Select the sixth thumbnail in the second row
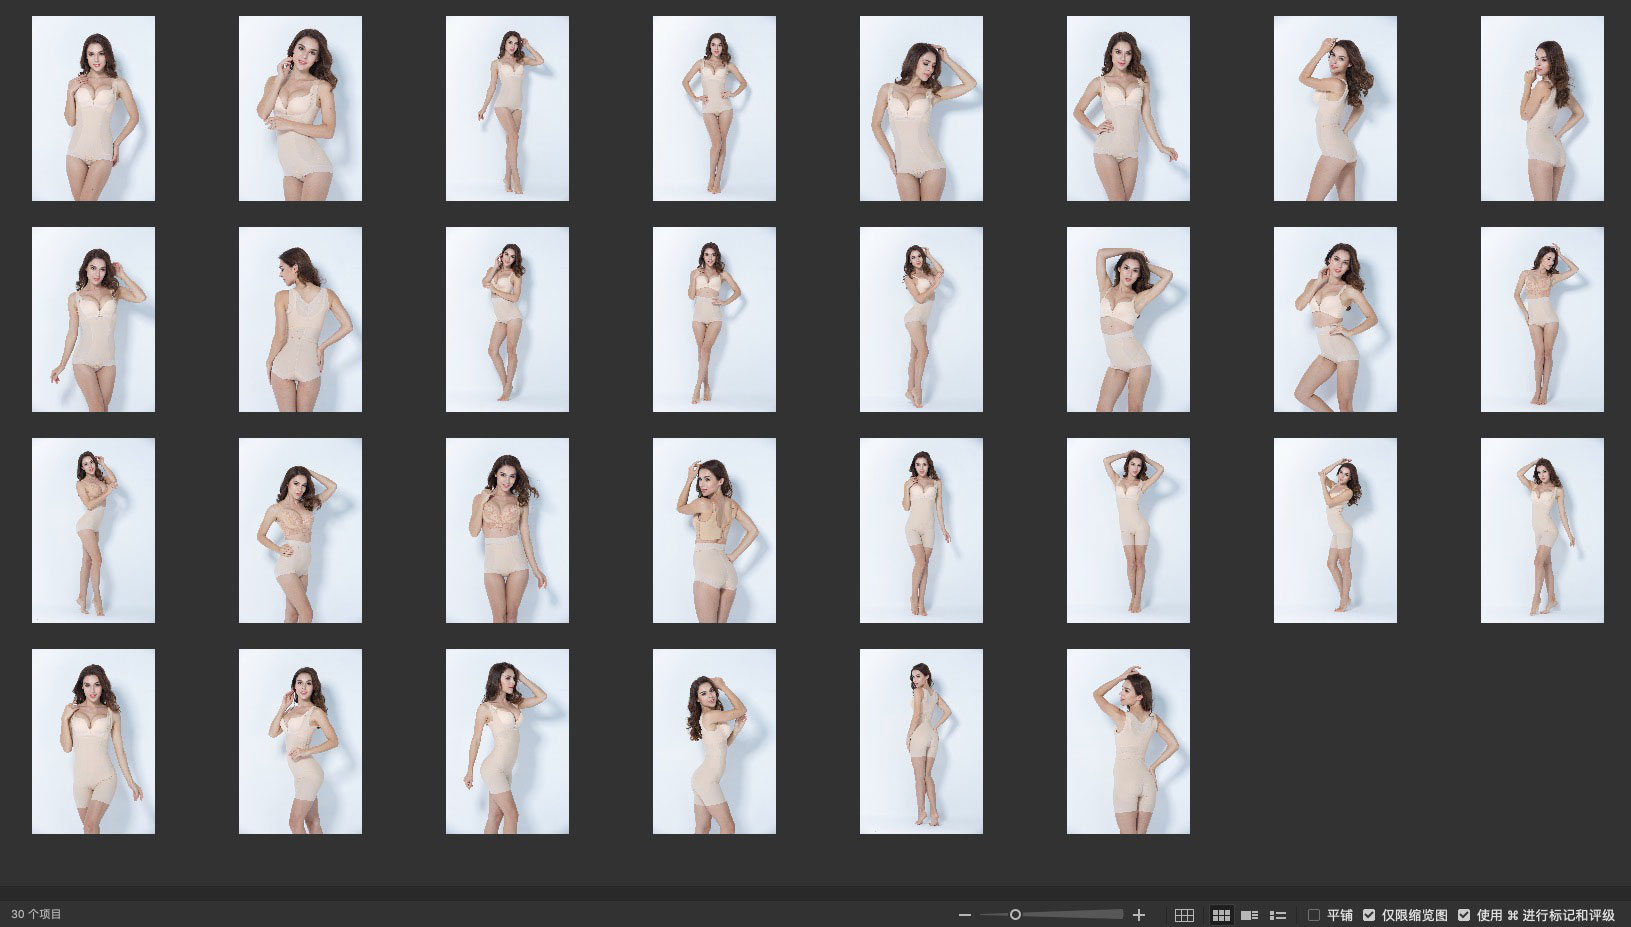The height and width of the screenshot is (927, 1631). (1128, 319)
